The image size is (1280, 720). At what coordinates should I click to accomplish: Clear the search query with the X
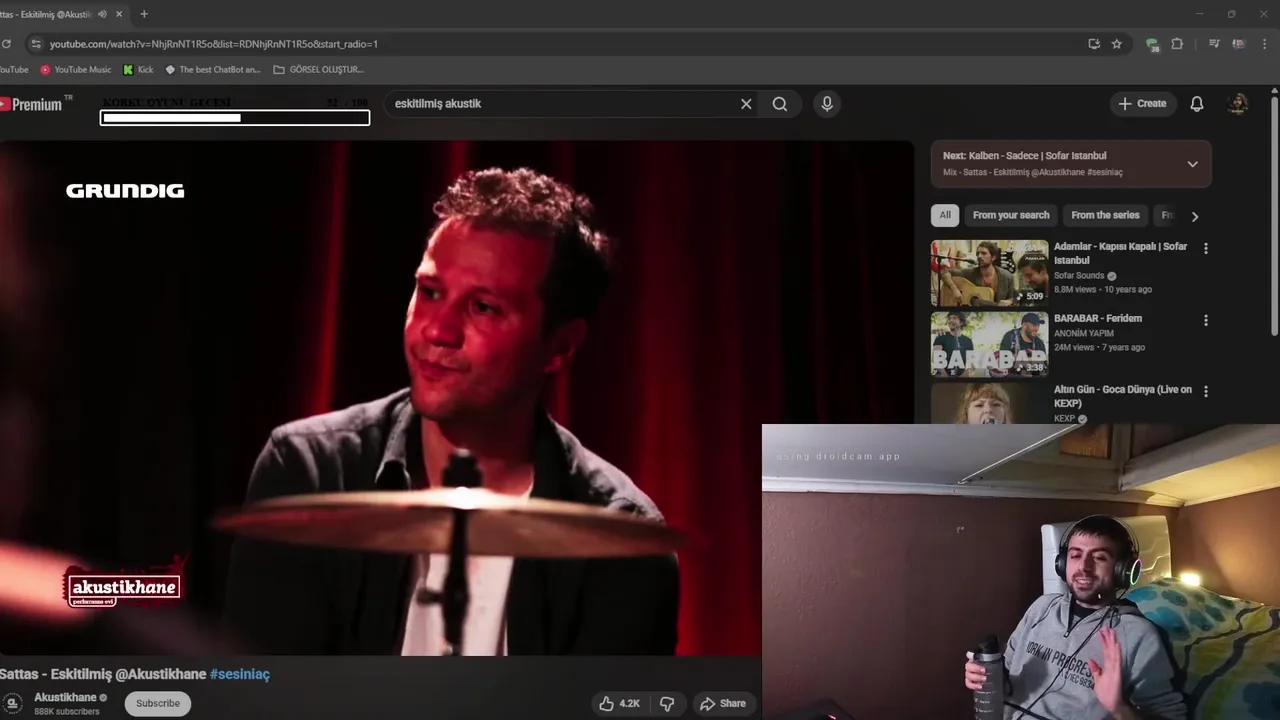point(746,104)
